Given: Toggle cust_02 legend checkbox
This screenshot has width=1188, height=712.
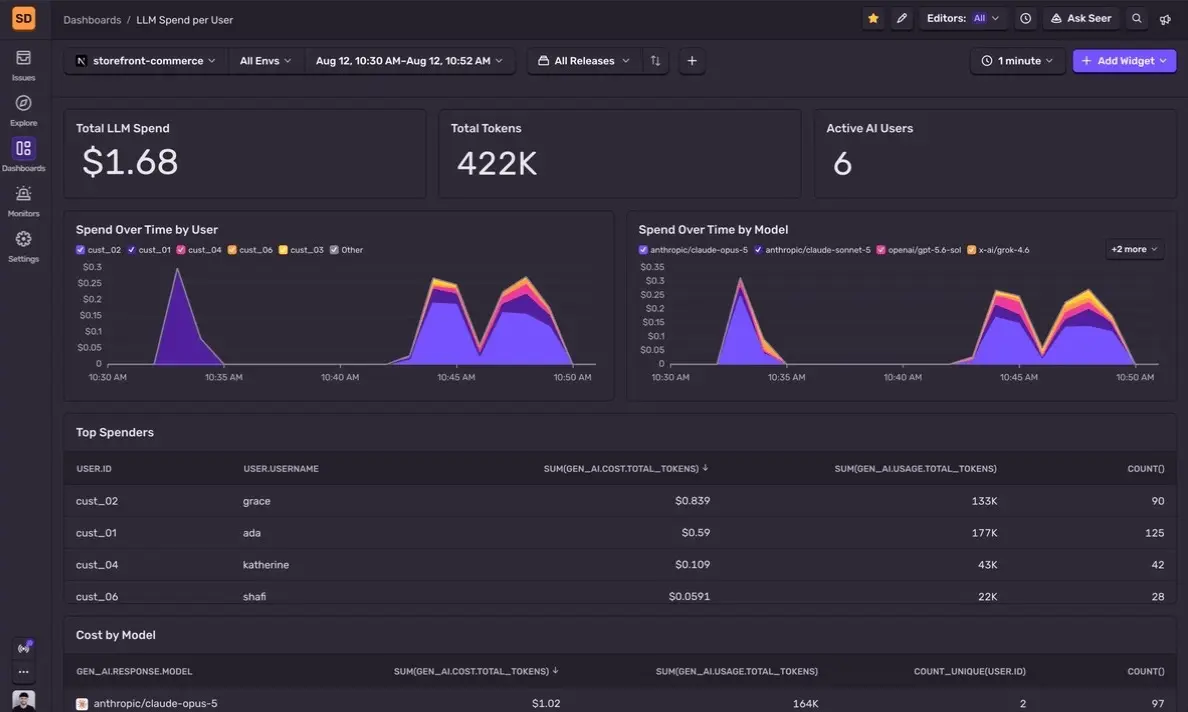Looking at the screenshot, I should click(x=80, y=250).
